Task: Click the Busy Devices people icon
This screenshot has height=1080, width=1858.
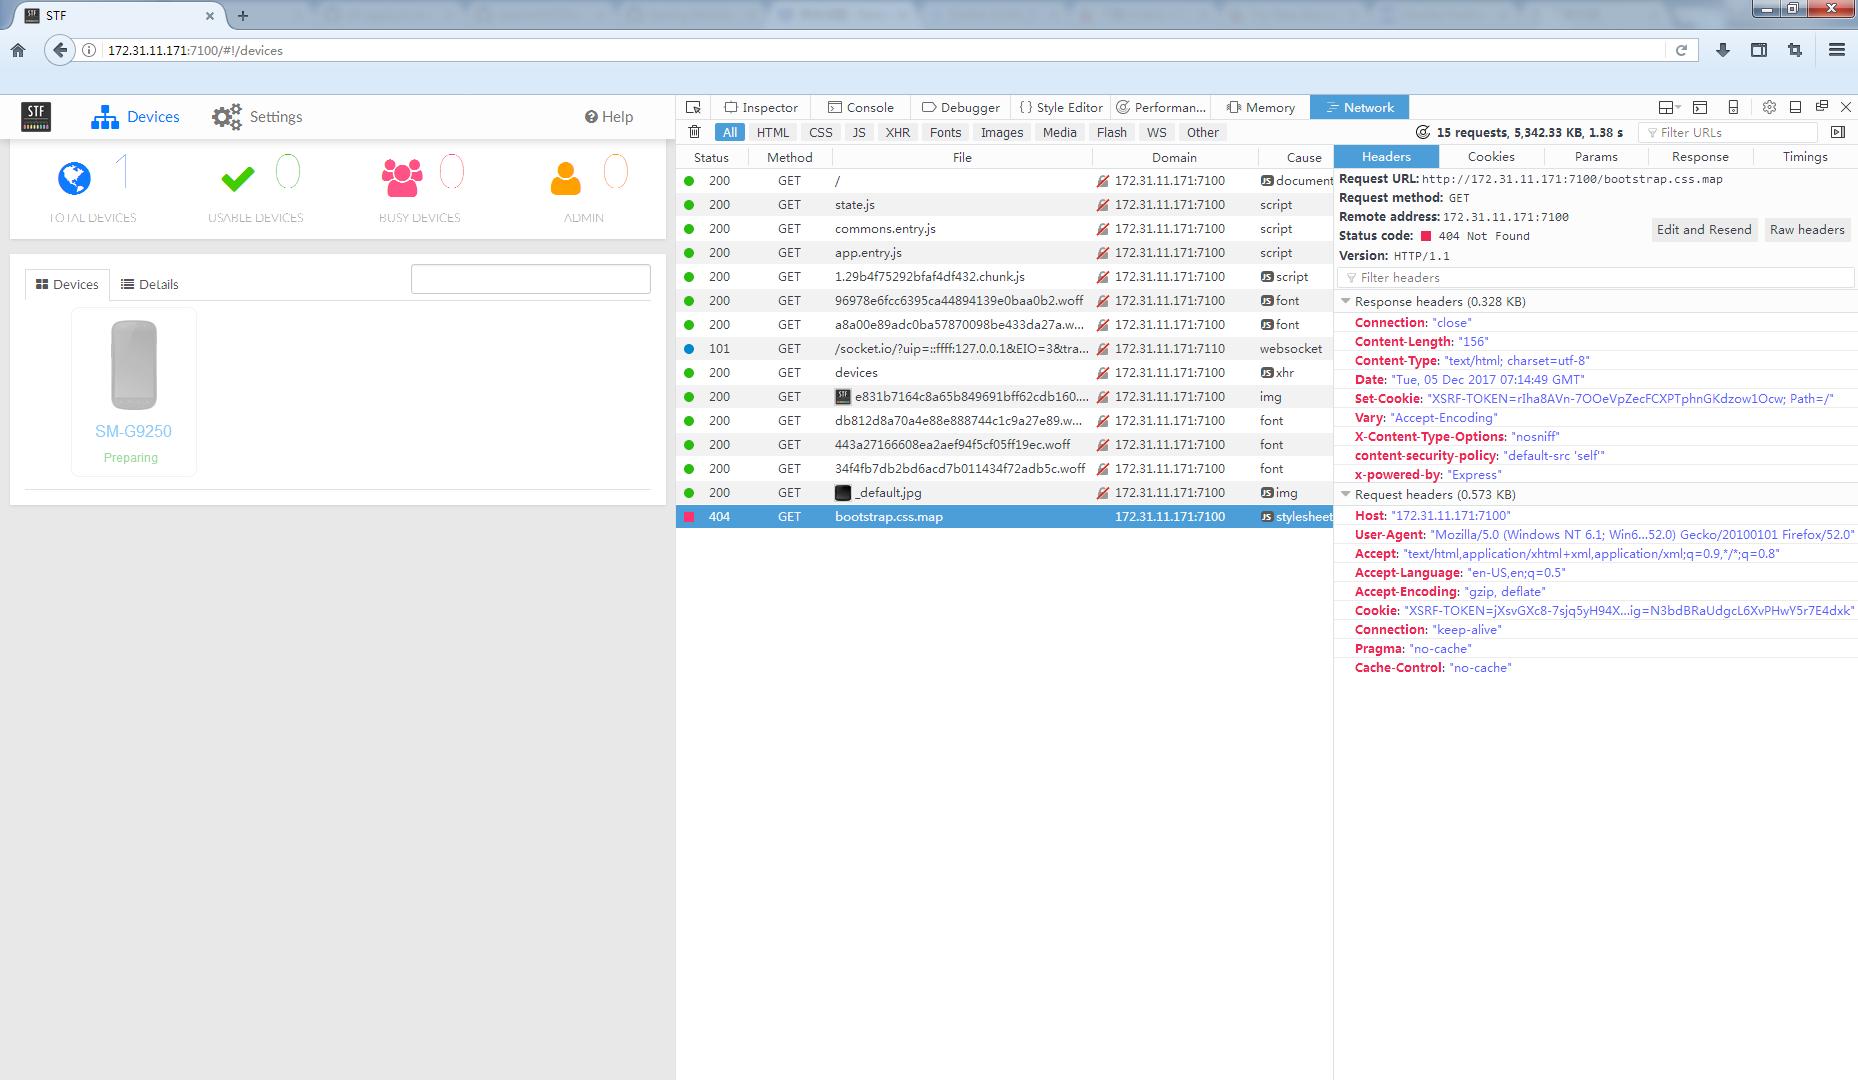Action: coord(402,178)
